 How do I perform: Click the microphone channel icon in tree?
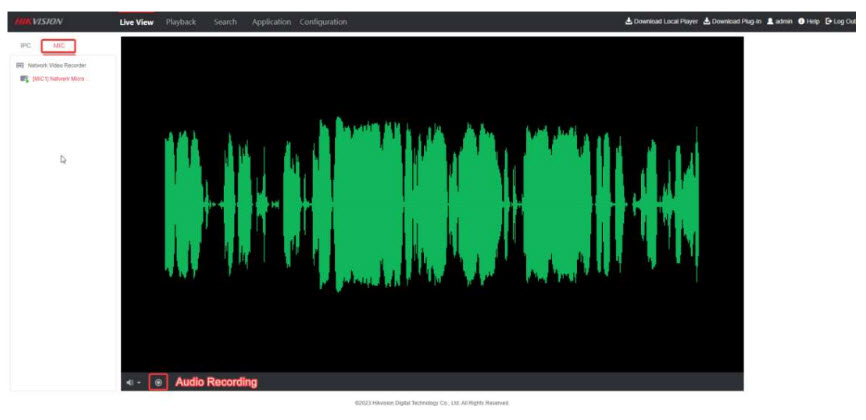pos(24,78)
